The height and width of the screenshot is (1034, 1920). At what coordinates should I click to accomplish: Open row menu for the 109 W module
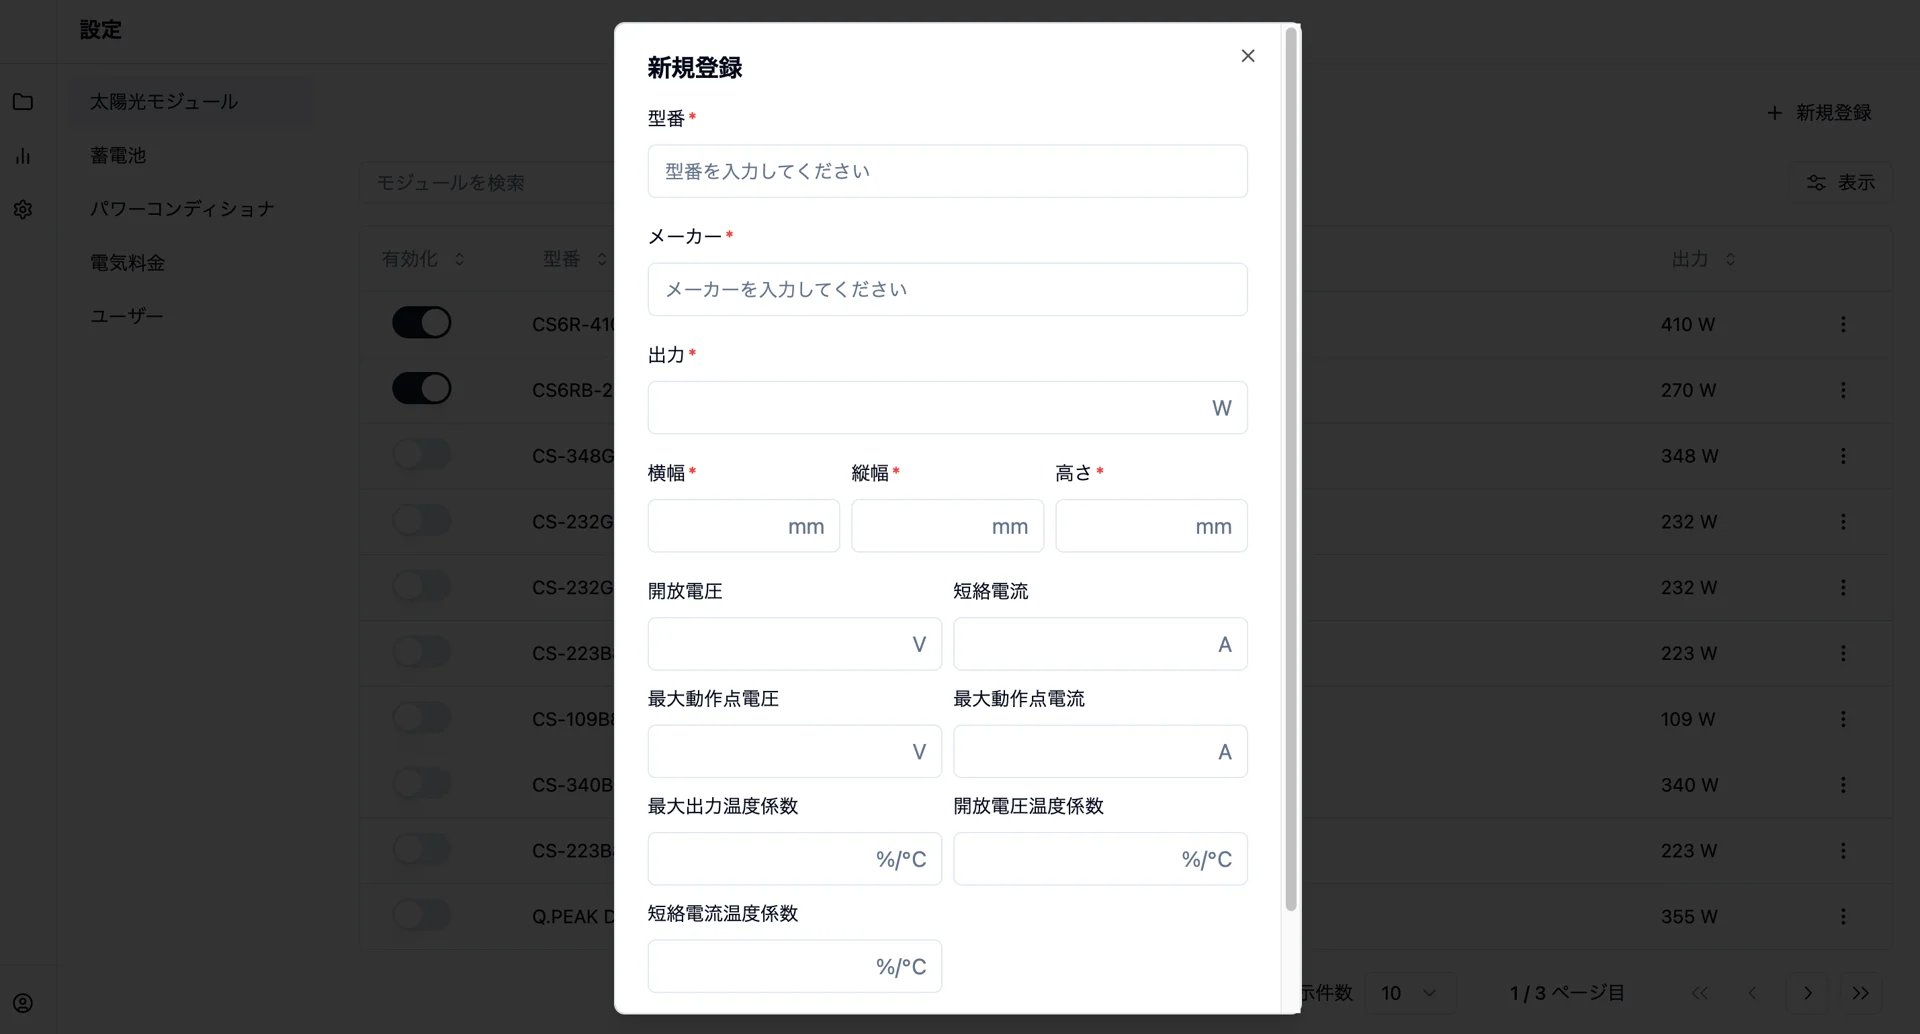(x=1843, y=719)
